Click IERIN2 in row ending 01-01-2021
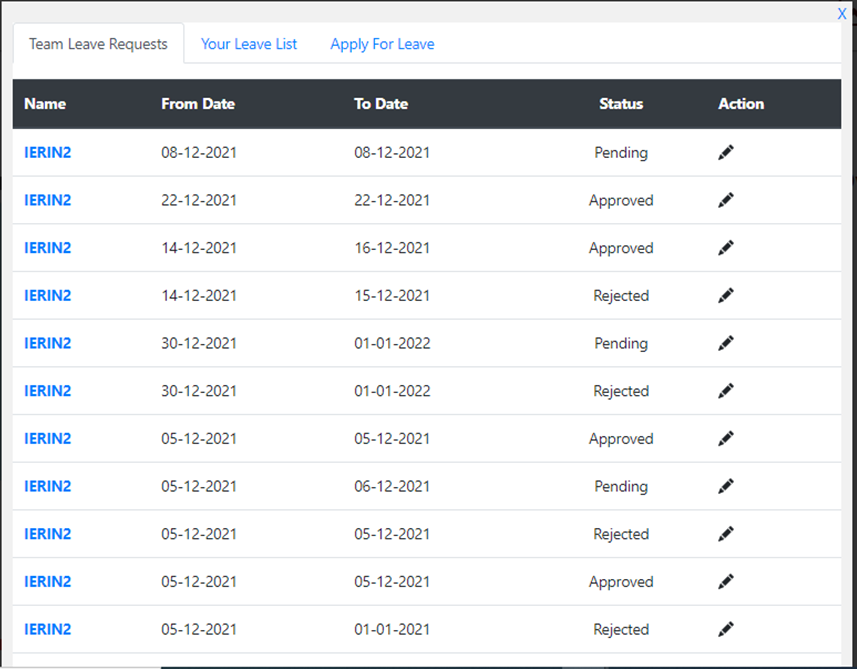 (x=48, y=629)
